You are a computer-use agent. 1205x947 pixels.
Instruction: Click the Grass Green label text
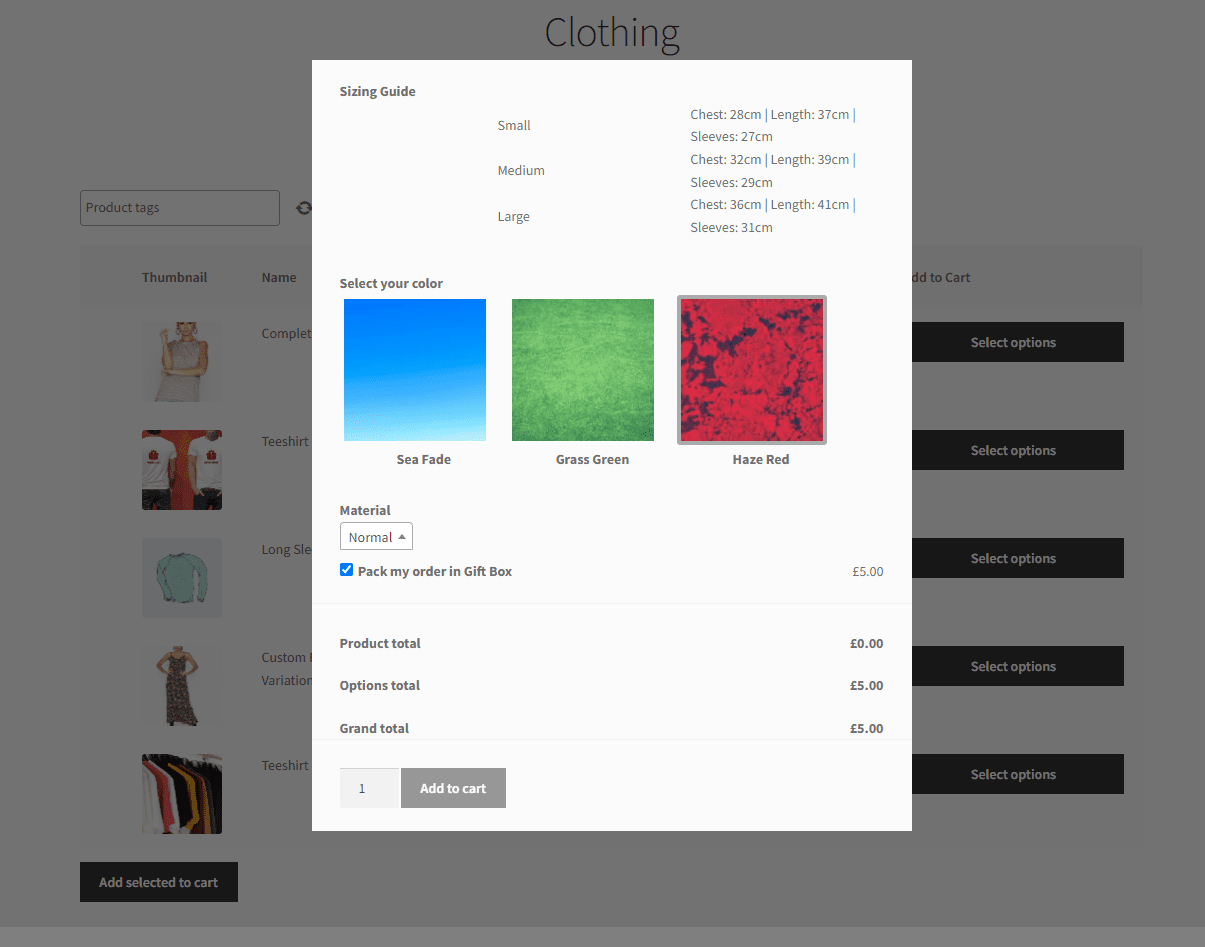(x=592, y=459)
